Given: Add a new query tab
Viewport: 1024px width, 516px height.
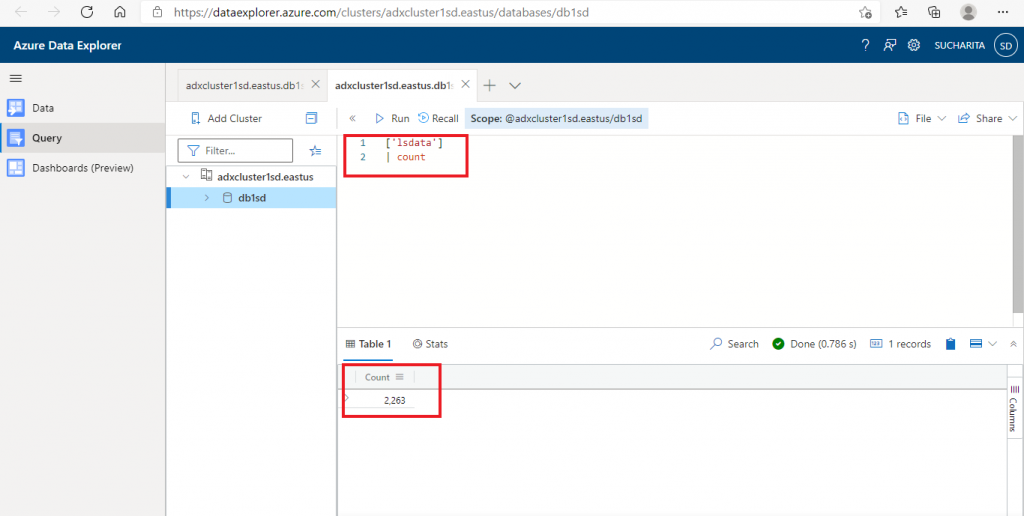Looking at the screenshot, I should (x=489, y=86).
